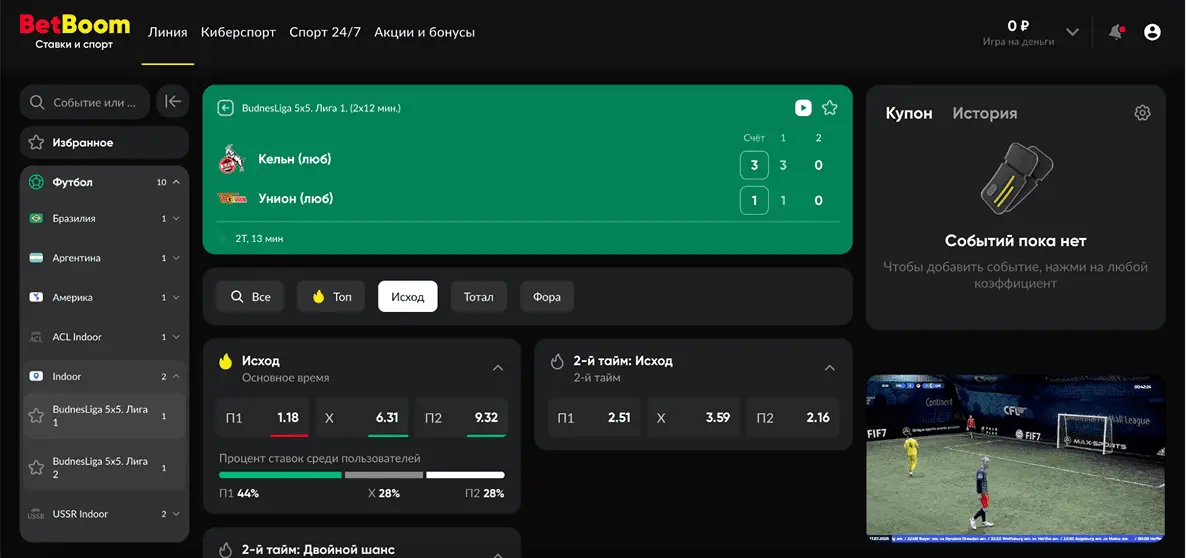Expand the Аргентина section
Image resolution: width=1186 pixels, height=558 pixels.
click(176, 258)
